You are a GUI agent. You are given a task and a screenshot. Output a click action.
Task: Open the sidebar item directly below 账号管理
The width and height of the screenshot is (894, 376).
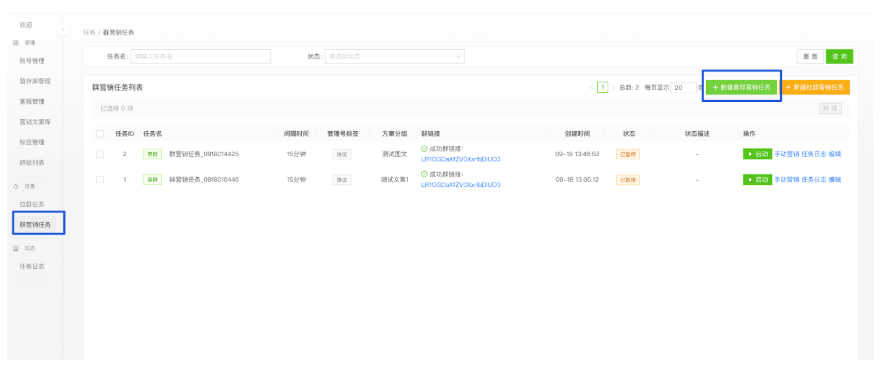[x=35, y=81]
